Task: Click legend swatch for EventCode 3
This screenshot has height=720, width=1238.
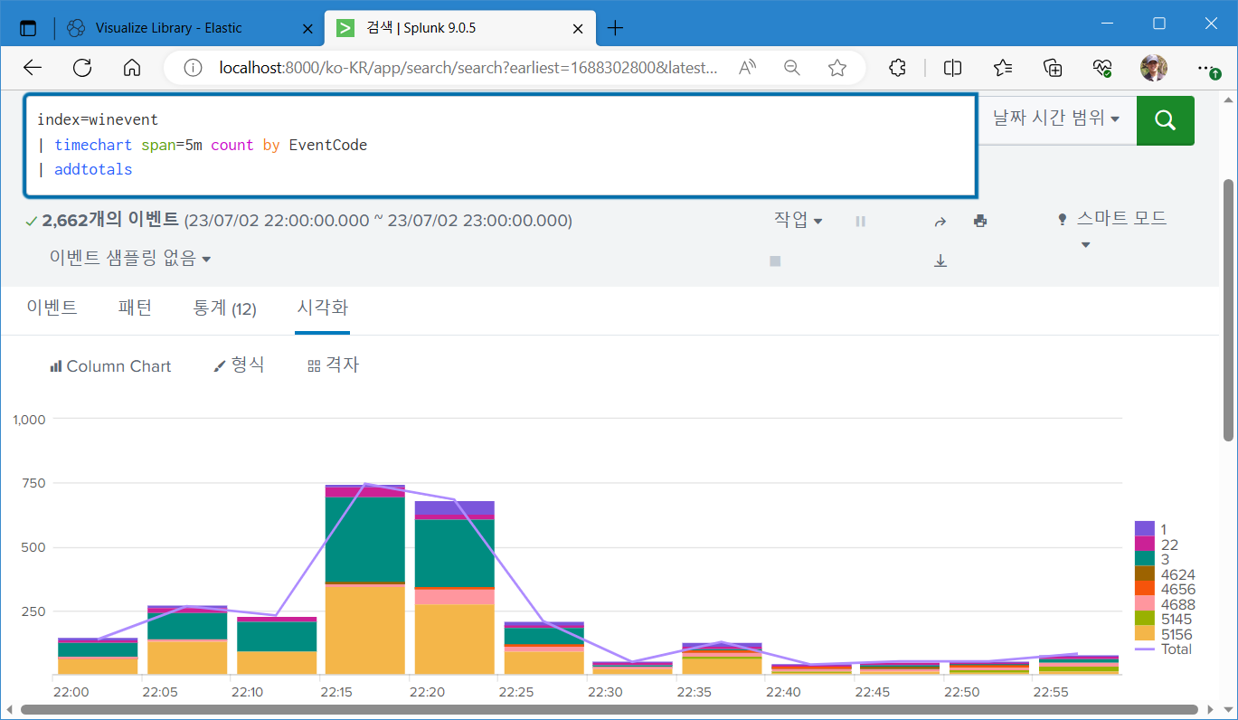Action: (1144, 559)
